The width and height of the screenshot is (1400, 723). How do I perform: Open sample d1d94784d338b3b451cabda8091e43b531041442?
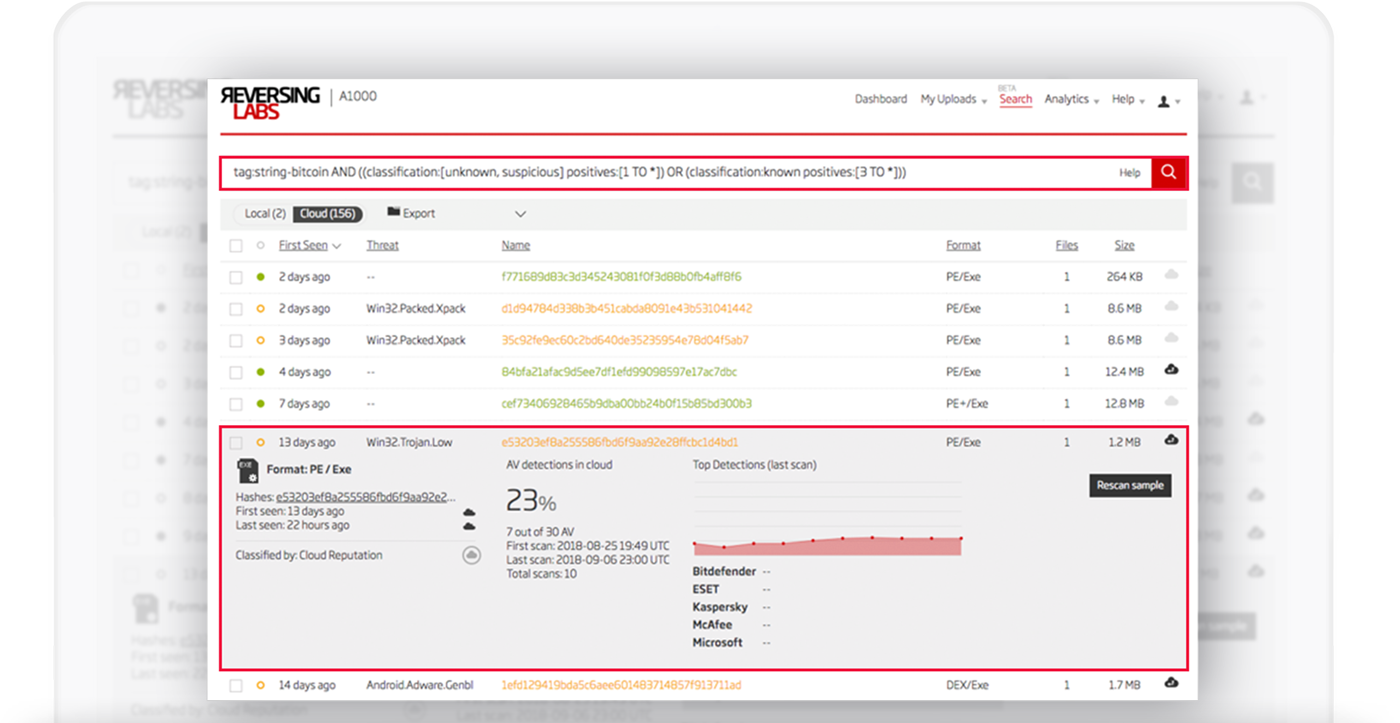627,309
